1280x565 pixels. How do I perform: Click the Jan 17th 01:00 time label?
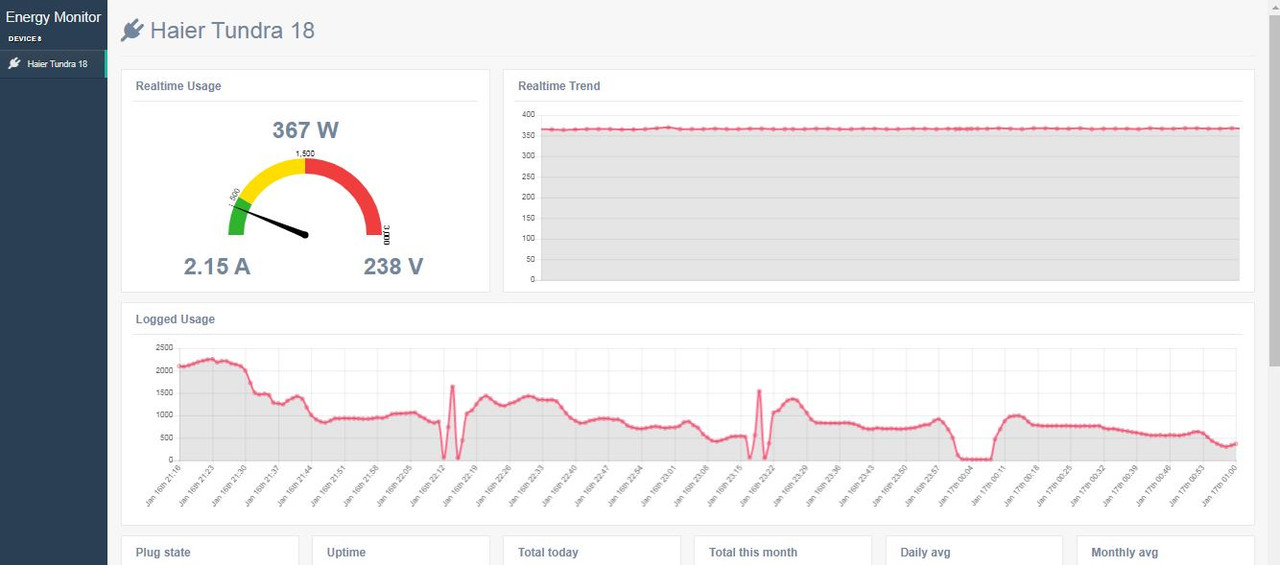(x=1219, y=484)
